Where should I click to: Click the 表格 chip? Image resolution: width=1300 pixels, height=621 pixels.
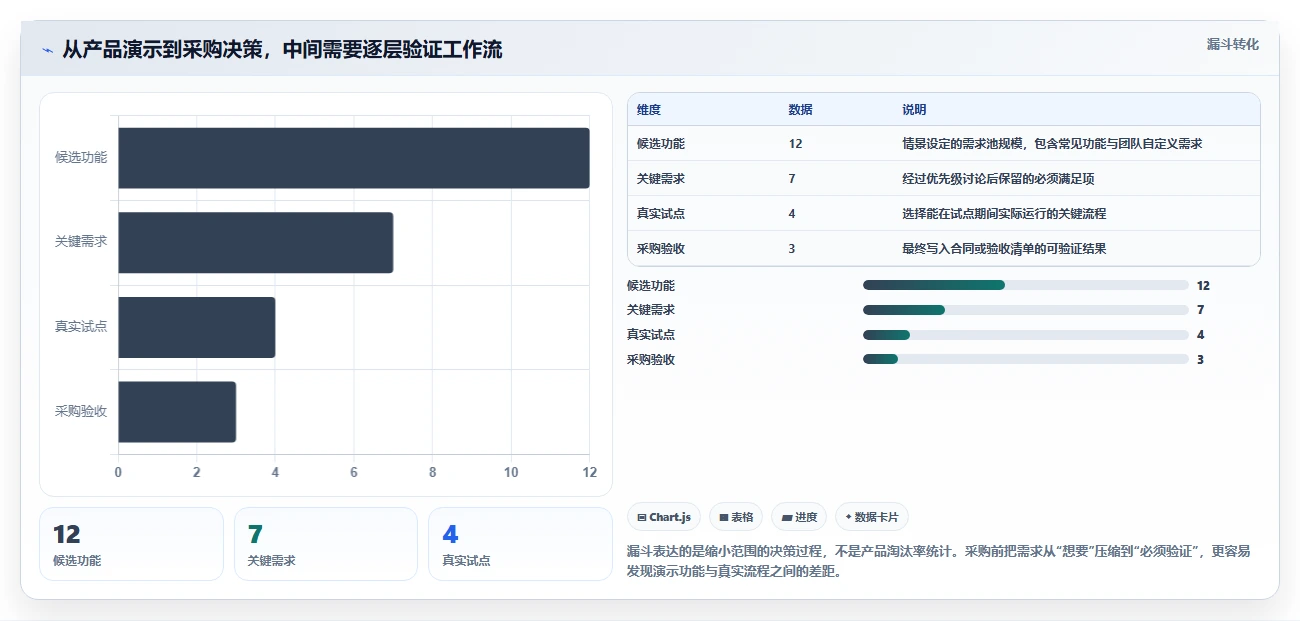[736, 517]
